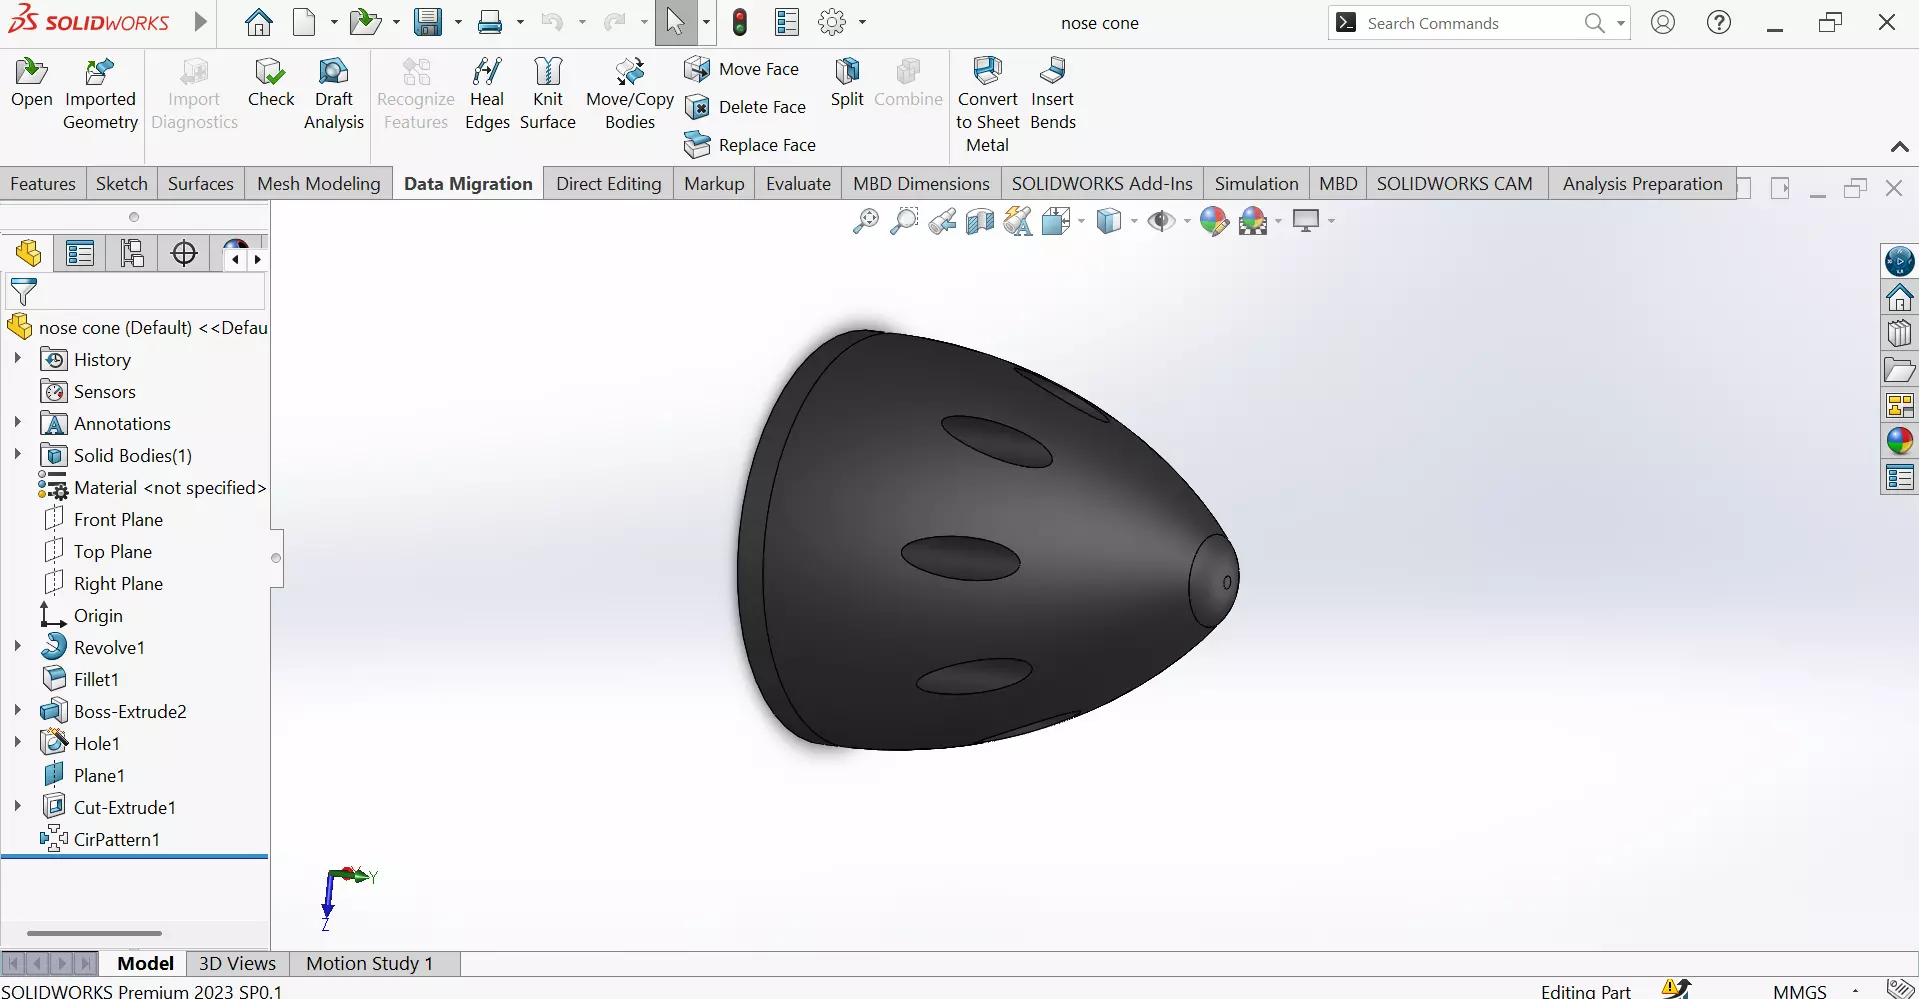Click the Imported Geometry tool
The image size is (1919, 999).
click(x=100, y=94)
